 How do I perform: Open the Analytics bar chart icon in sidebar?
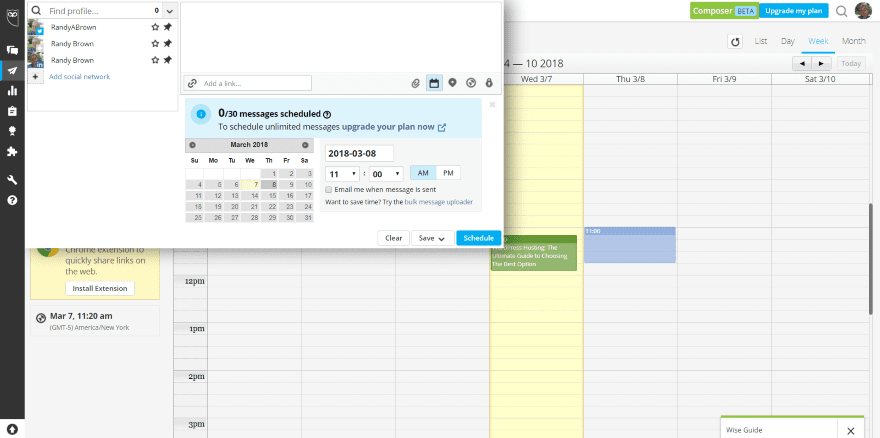point(12,90)
